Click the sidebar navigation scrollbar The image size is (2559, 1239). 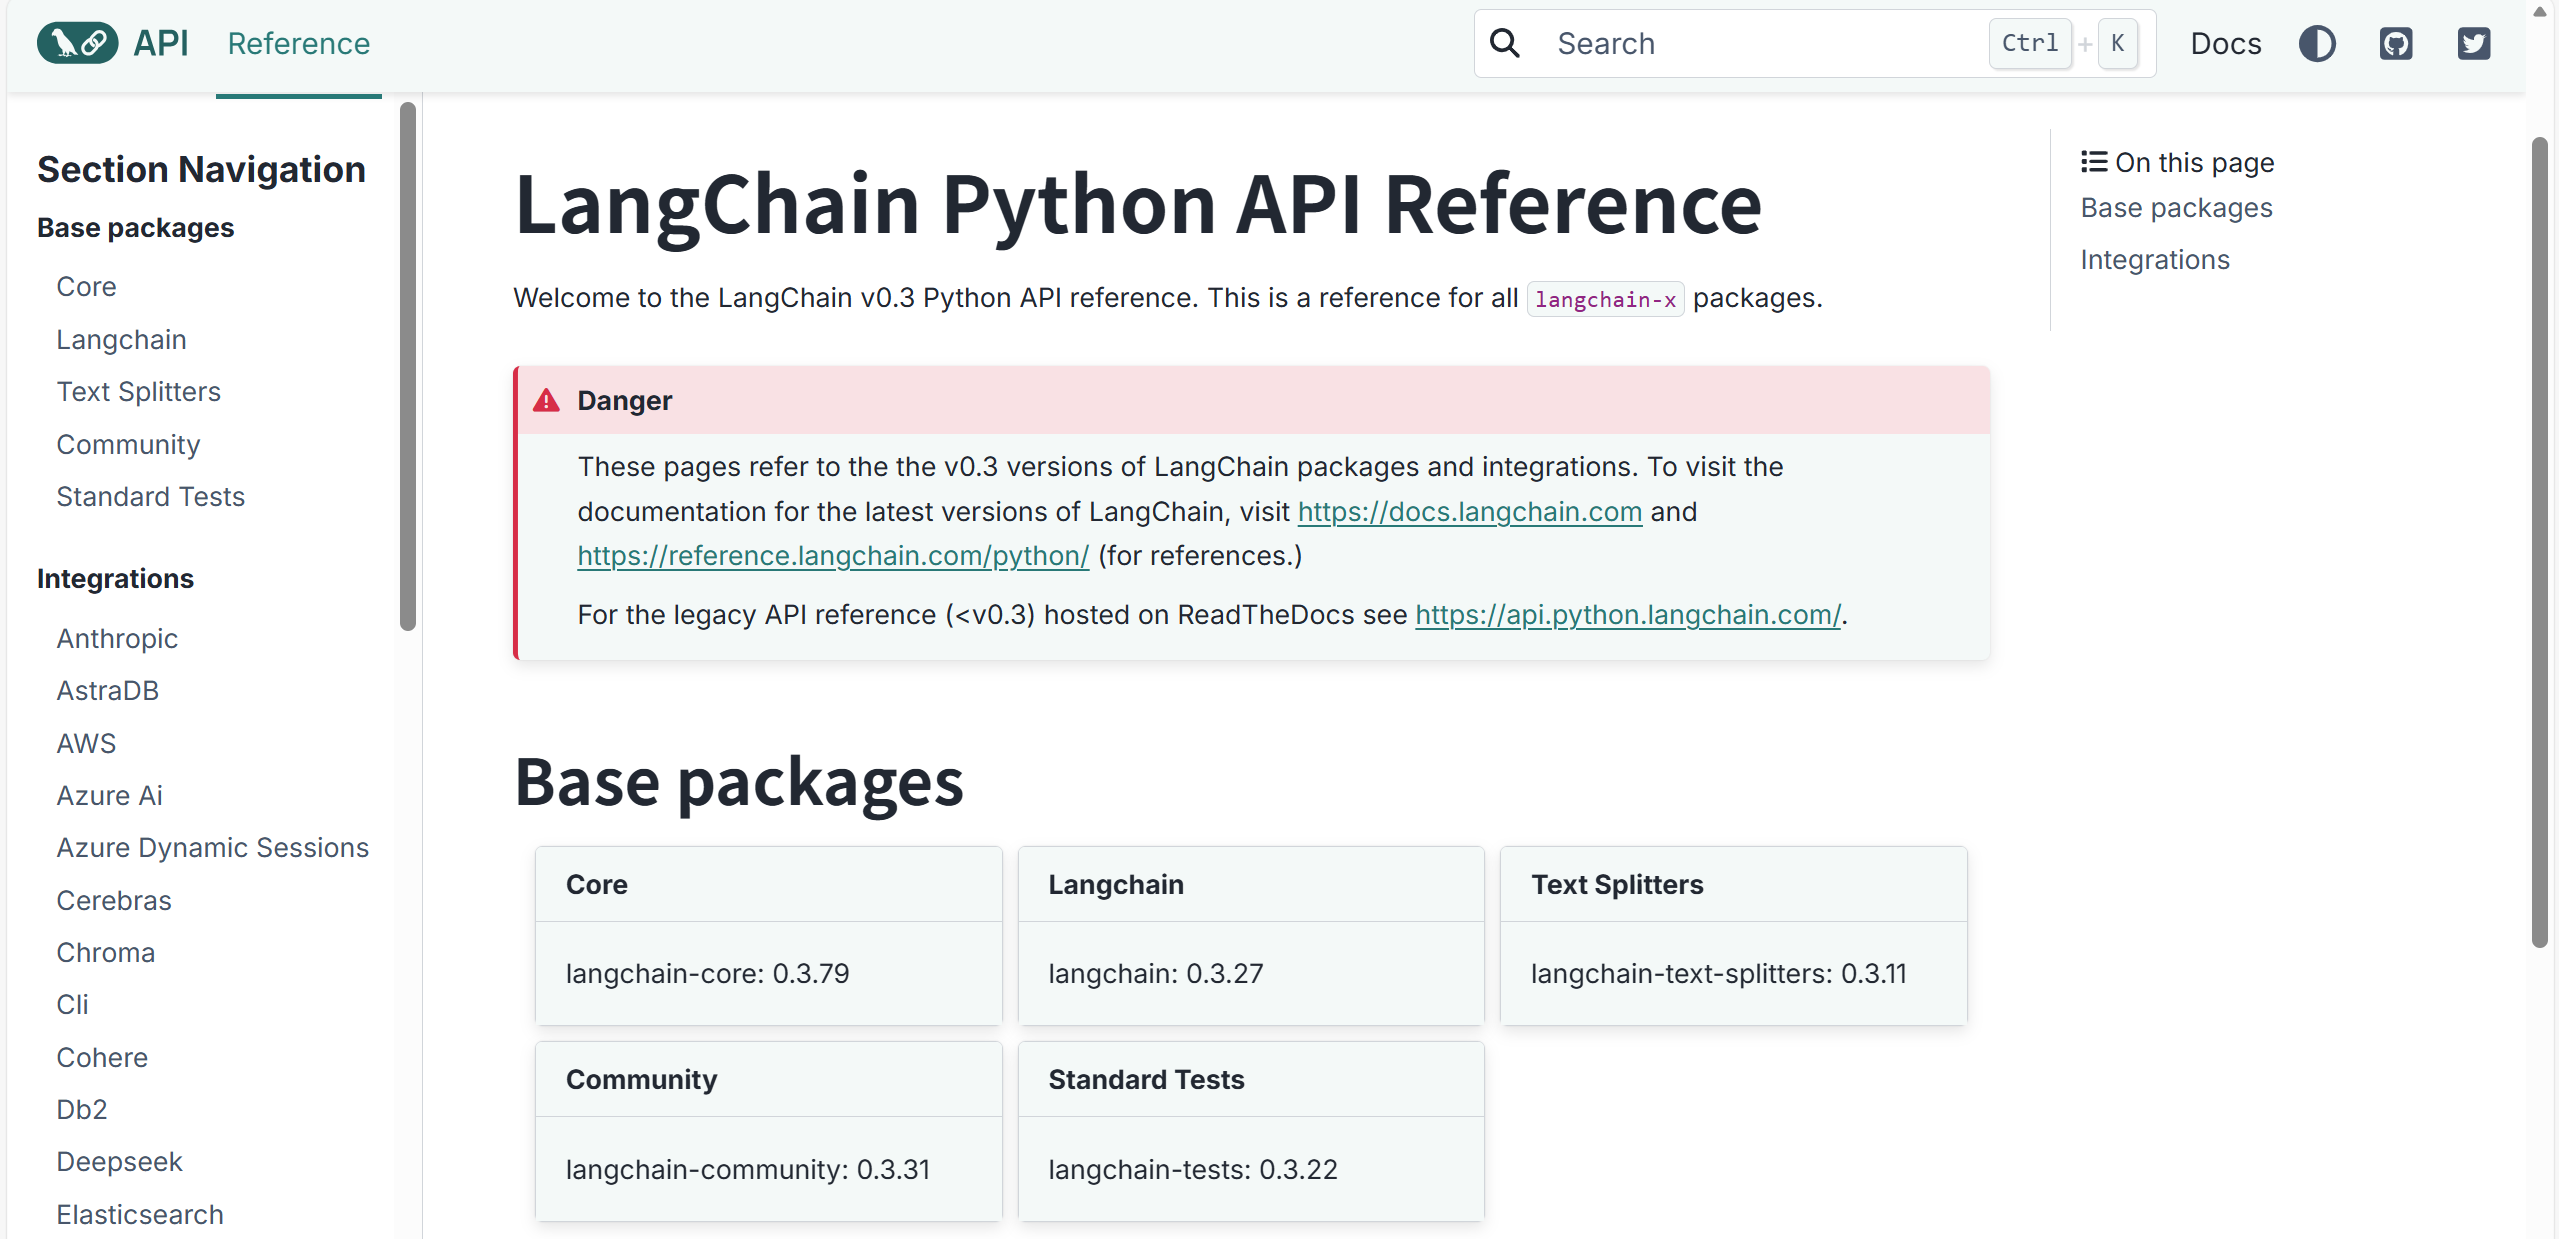click(x=407, y=366)
